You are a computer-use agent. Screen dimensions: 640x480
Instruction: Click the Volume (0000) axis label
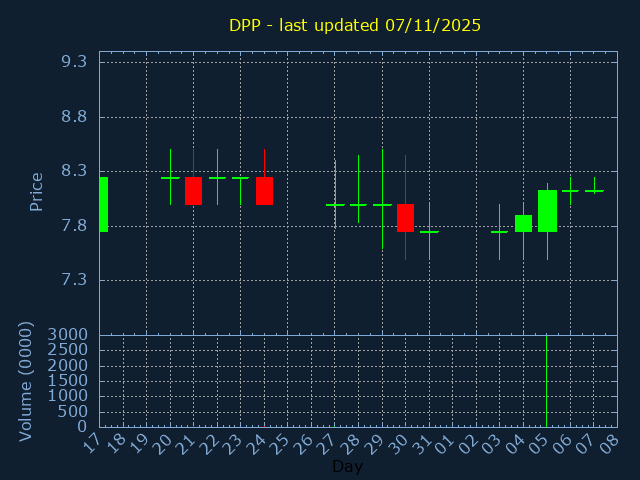click(x=27, y=381)
